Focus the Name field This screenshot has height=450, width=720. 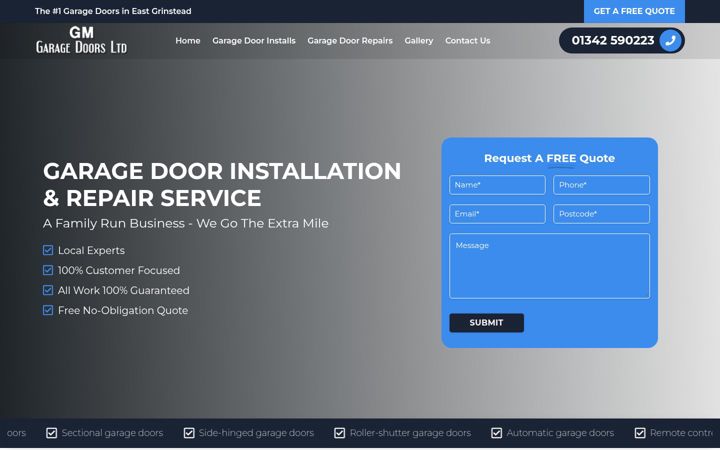(497, 185)
